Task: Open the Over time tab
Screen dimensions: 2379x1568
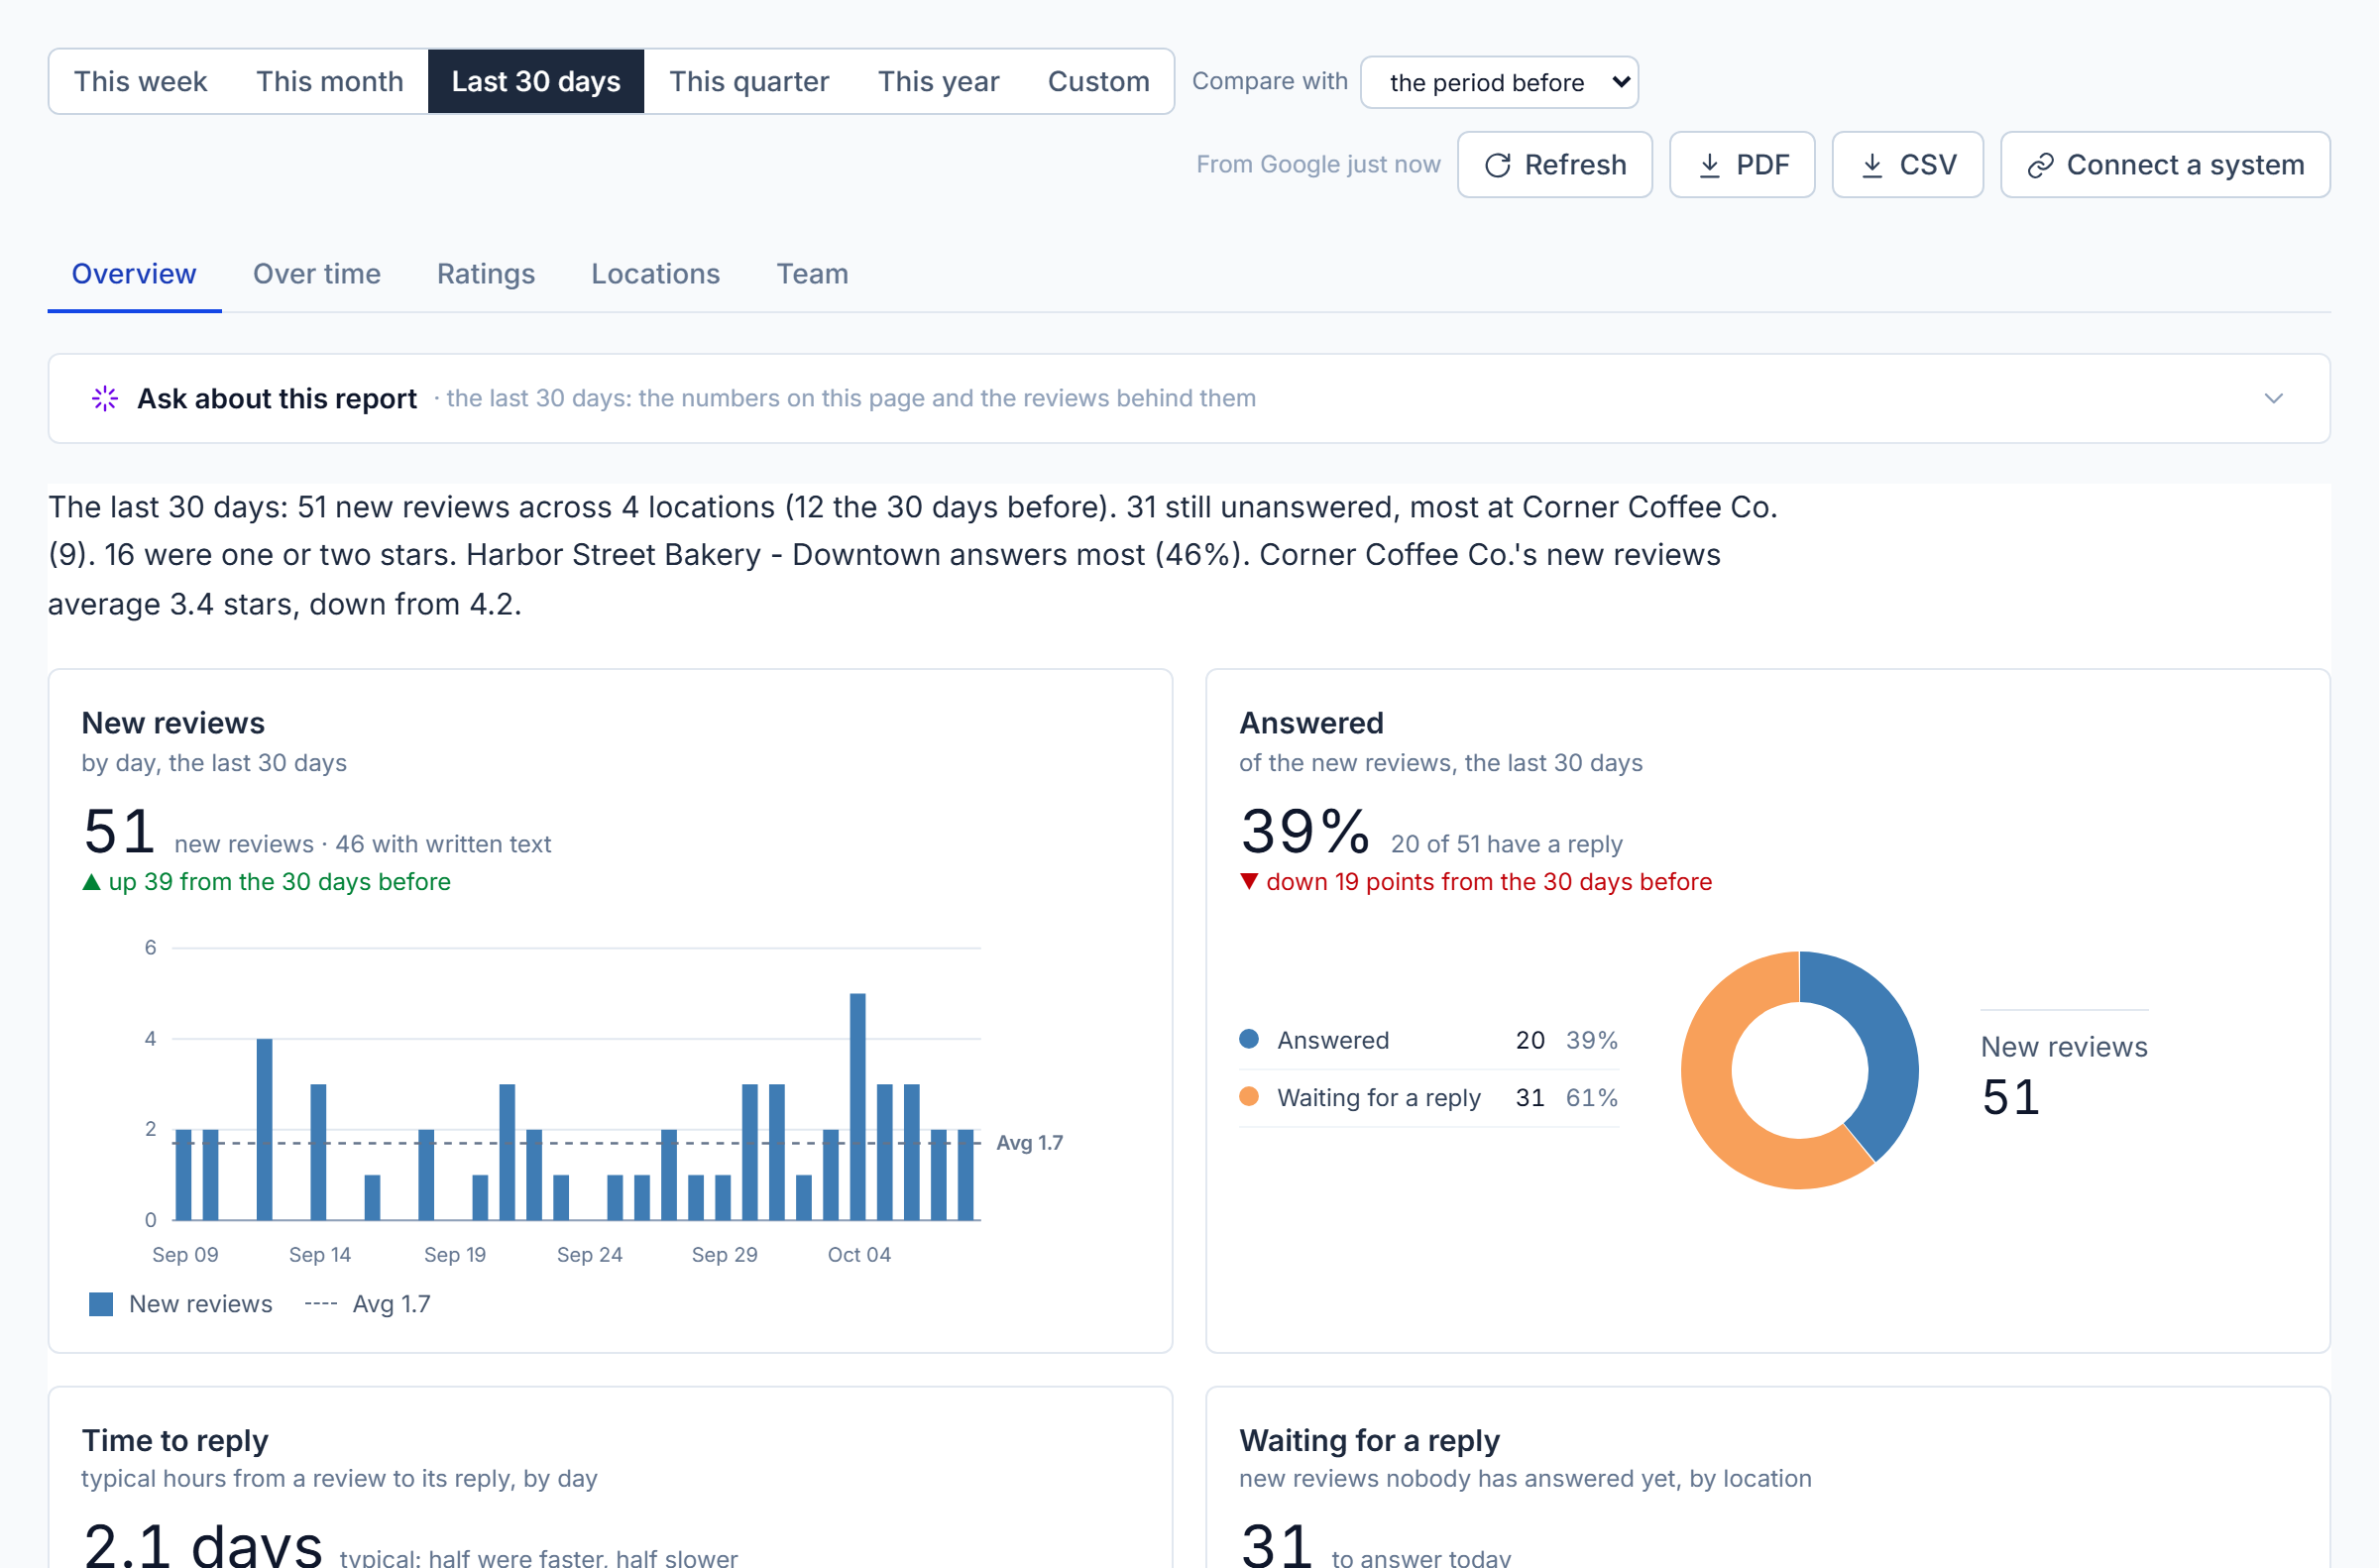Action: pos(317,274)
